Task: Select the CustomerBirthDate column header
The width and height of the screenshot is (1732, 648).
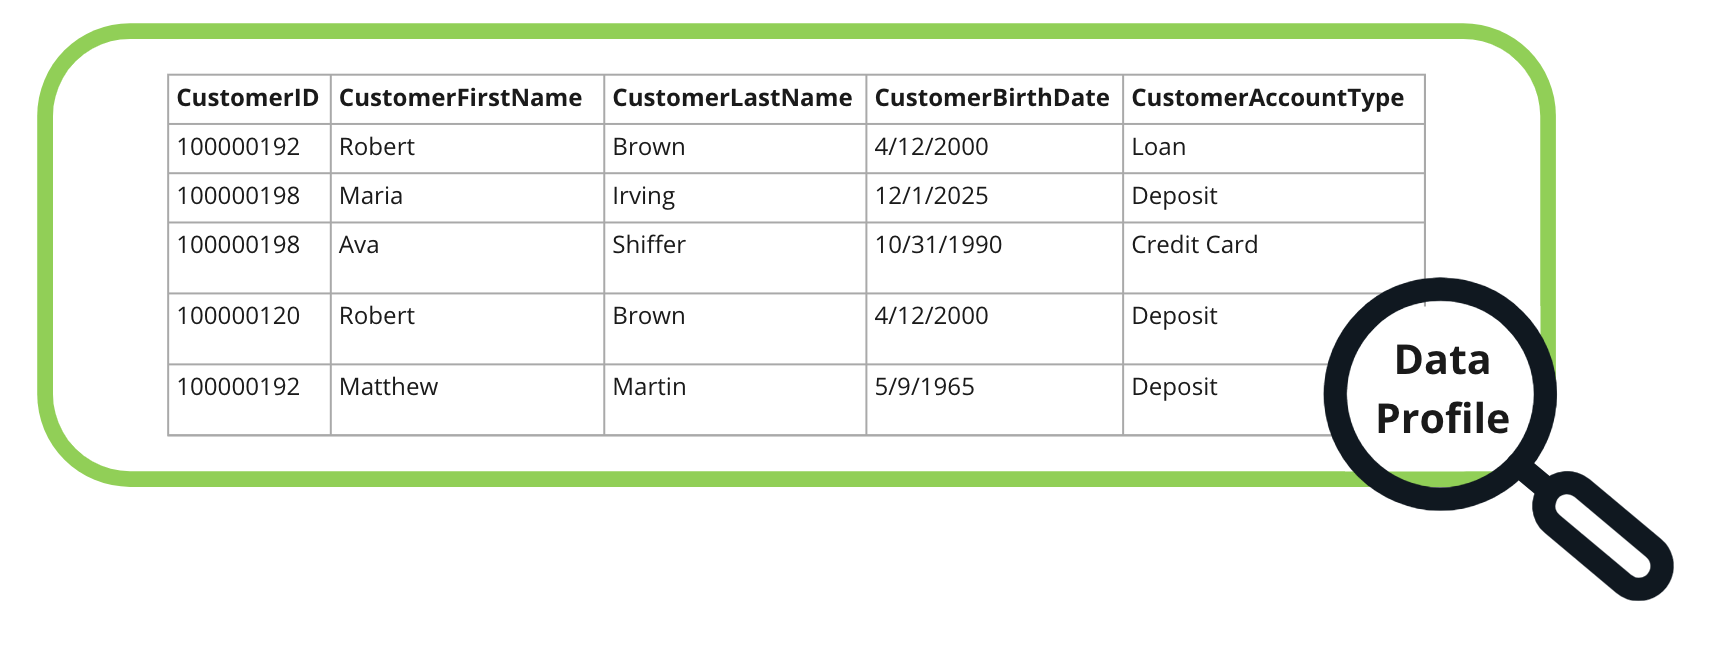Action: (994, 99)
